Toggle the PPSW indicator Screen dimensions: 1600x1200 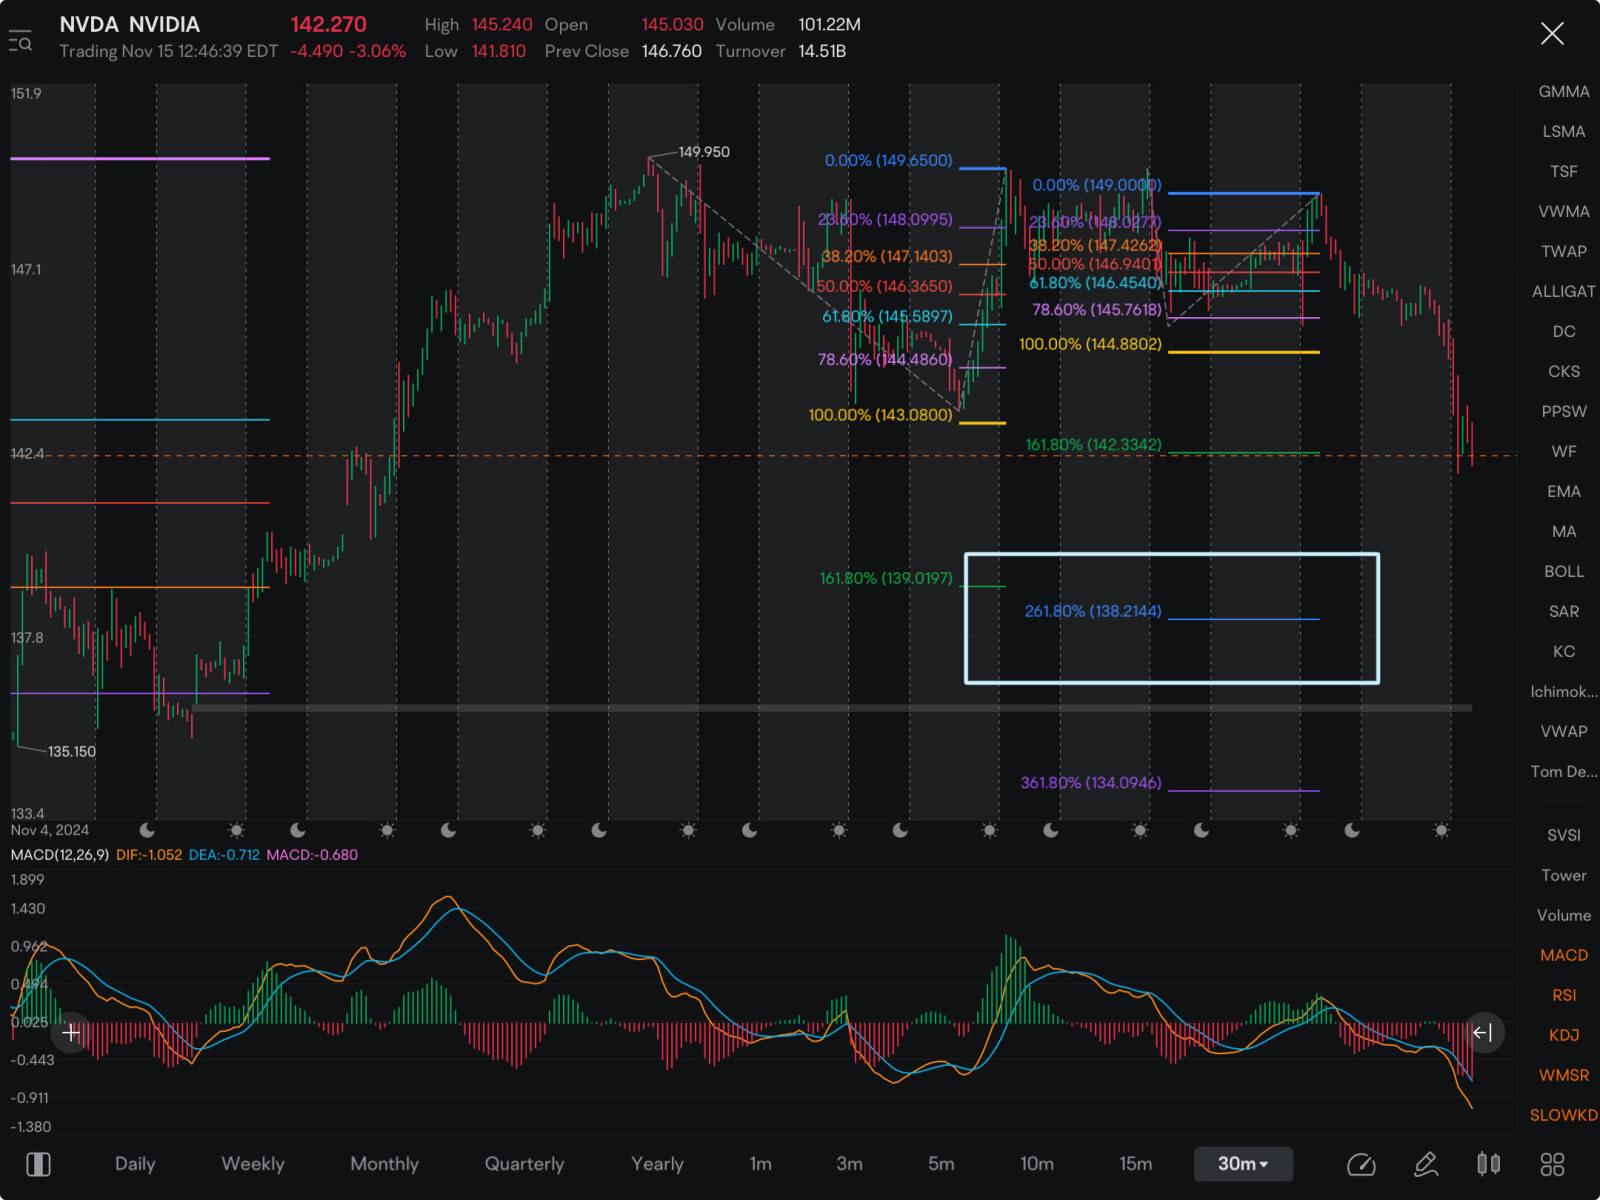coord(1563,411)
